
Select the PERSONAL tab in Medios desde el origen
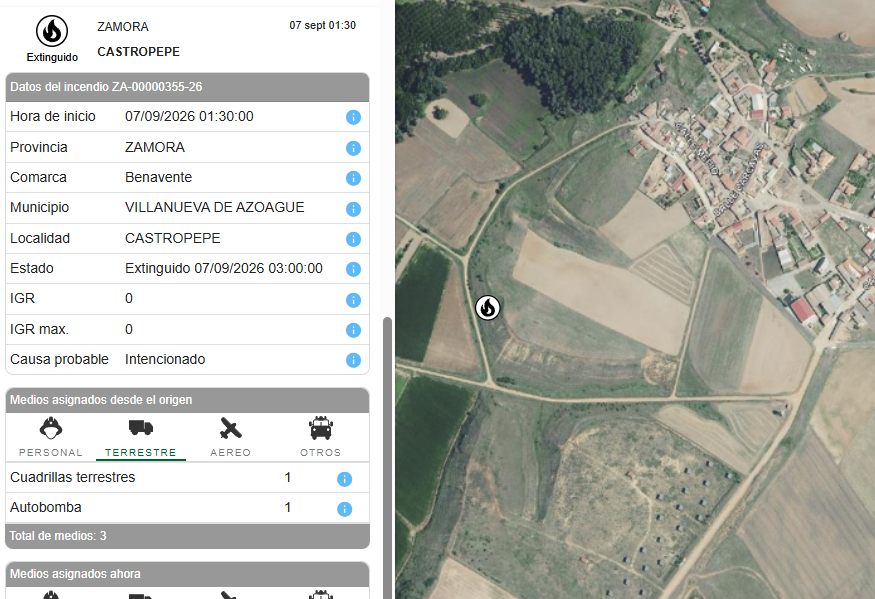click(51, 437)
